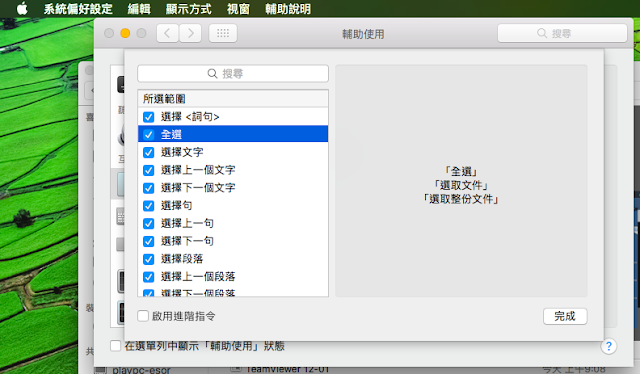Uncheck the 選擇上一個文字 checkbox

point(149,170)
